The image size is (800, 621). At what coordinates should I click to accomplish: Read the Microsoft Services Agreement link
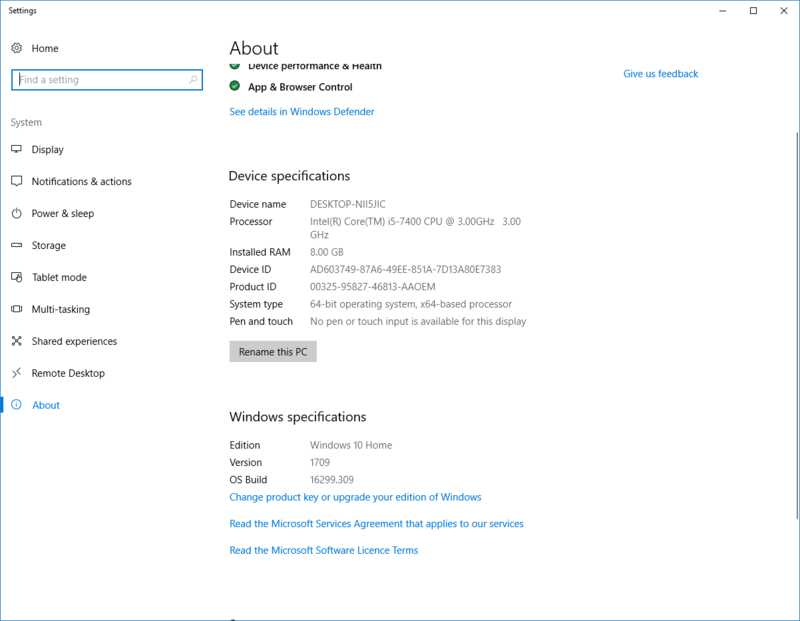(x=376, y=524)
